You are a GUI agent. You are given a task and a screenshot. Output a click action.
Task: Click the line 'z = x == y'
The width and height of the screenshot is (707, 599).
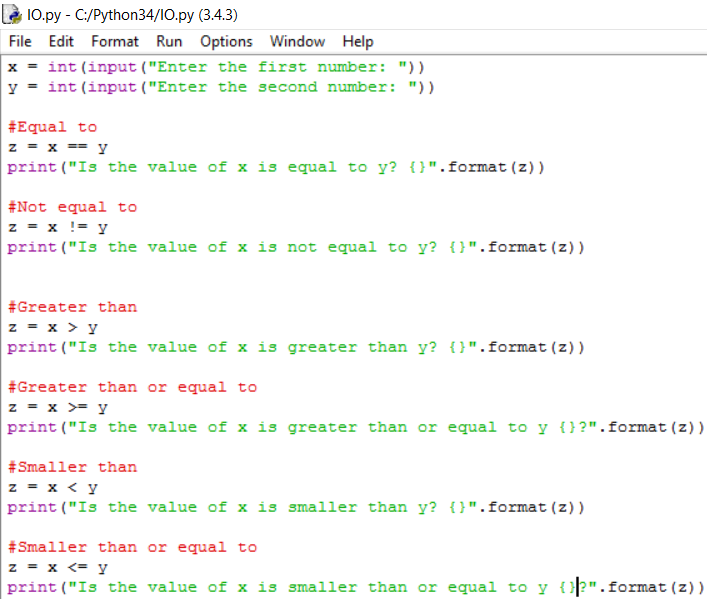coord(58,147)
